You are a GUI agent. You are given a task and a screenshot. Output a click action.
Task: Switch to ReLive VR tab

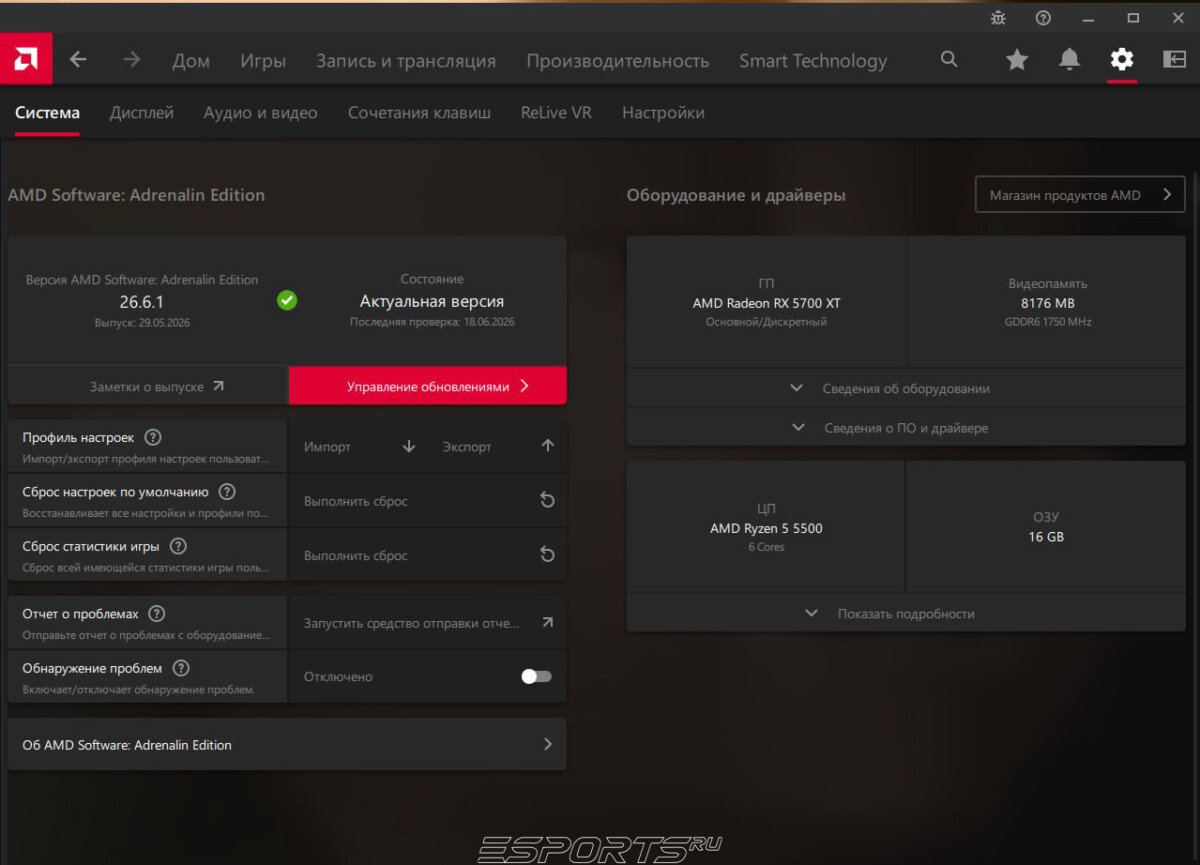[x=556, y=113]
